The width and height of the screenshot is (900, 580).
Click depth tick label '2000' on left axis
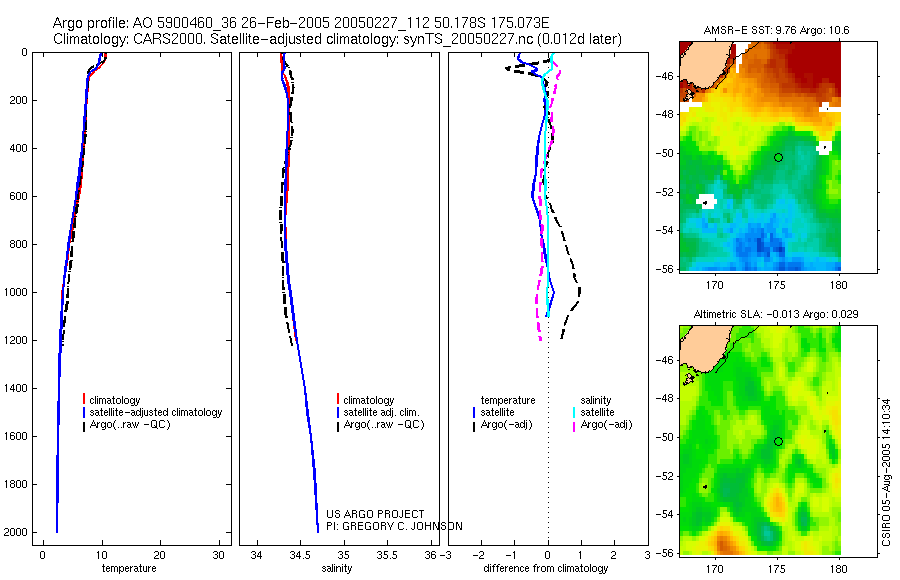(15, 532)
